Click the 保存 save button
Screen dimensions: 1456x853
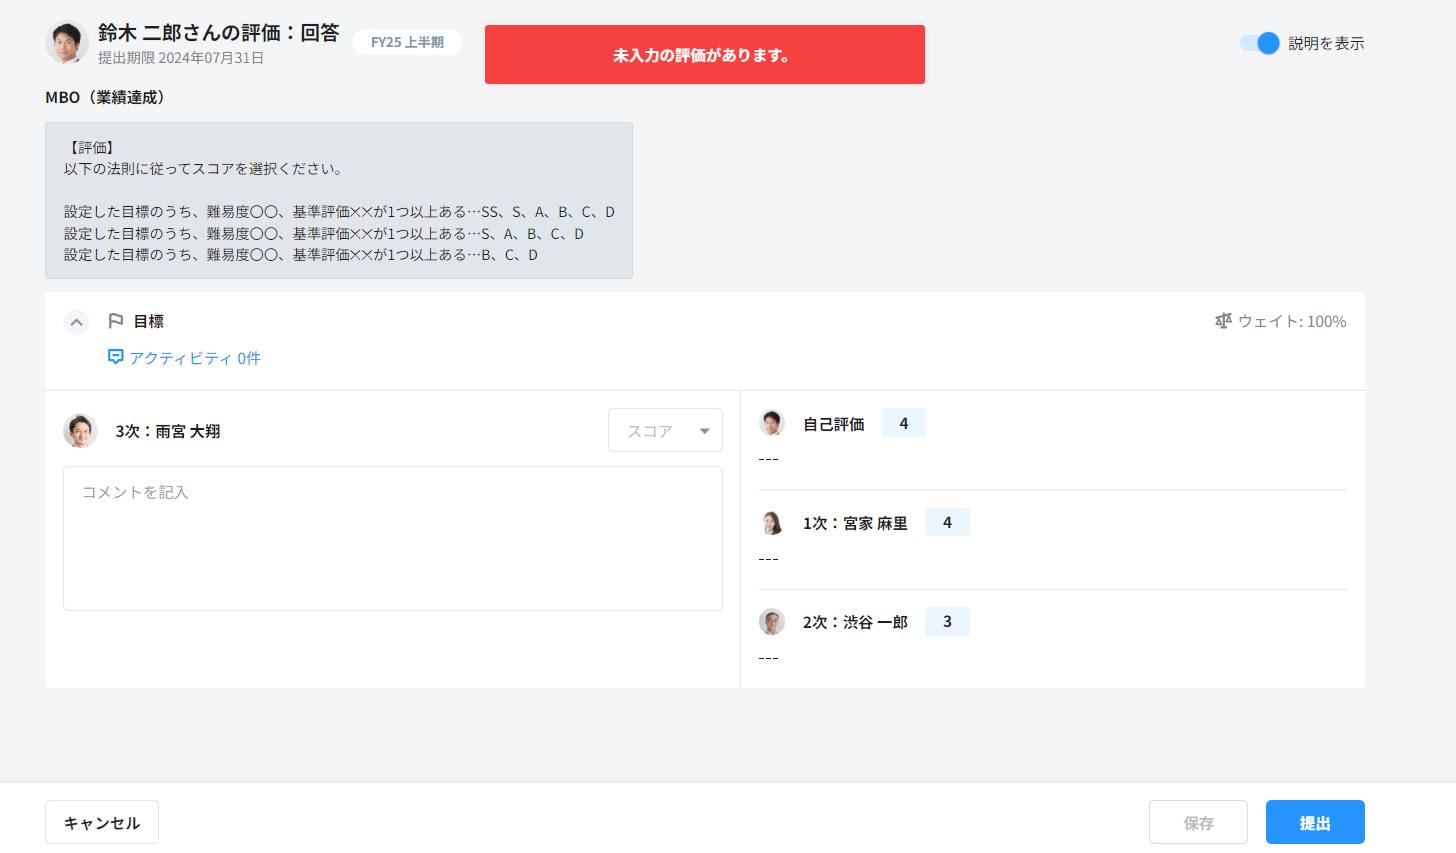pyautogui.click(x=1198, y=822)
